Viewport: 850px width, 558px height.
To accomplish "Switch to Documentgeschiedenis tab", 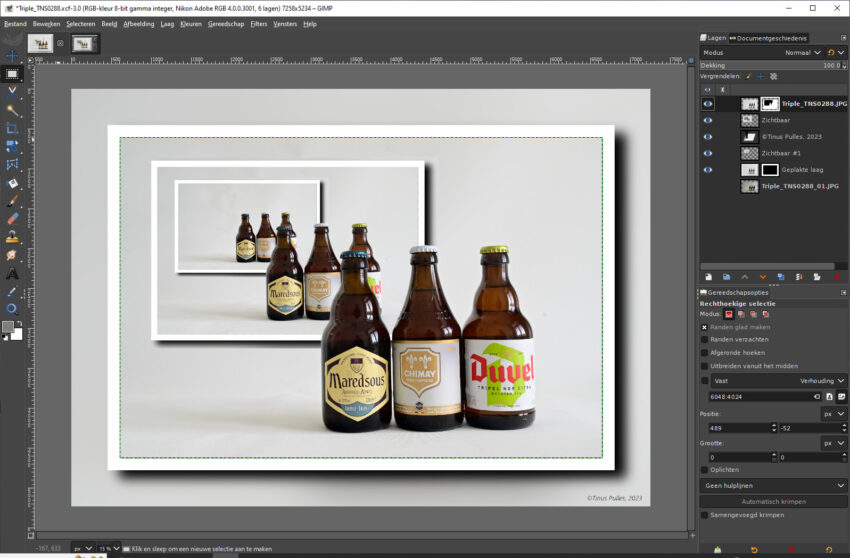I will 768,38.
